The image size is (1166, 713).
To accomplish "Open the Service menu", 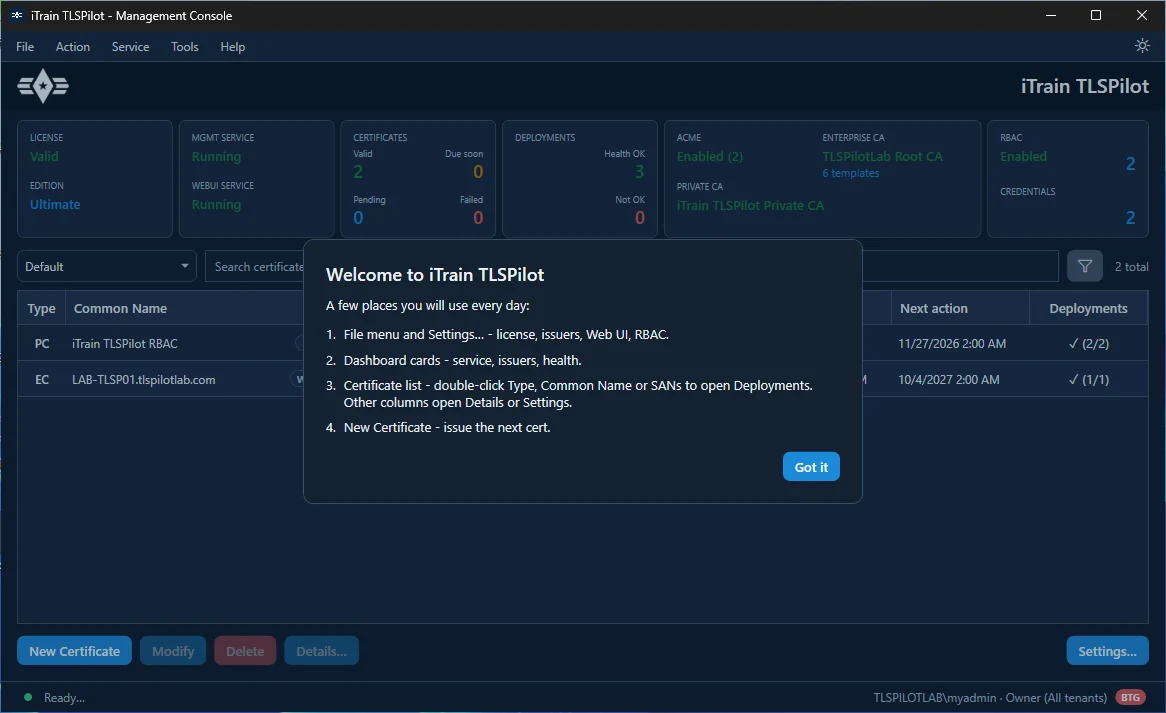I will point(130,47).
